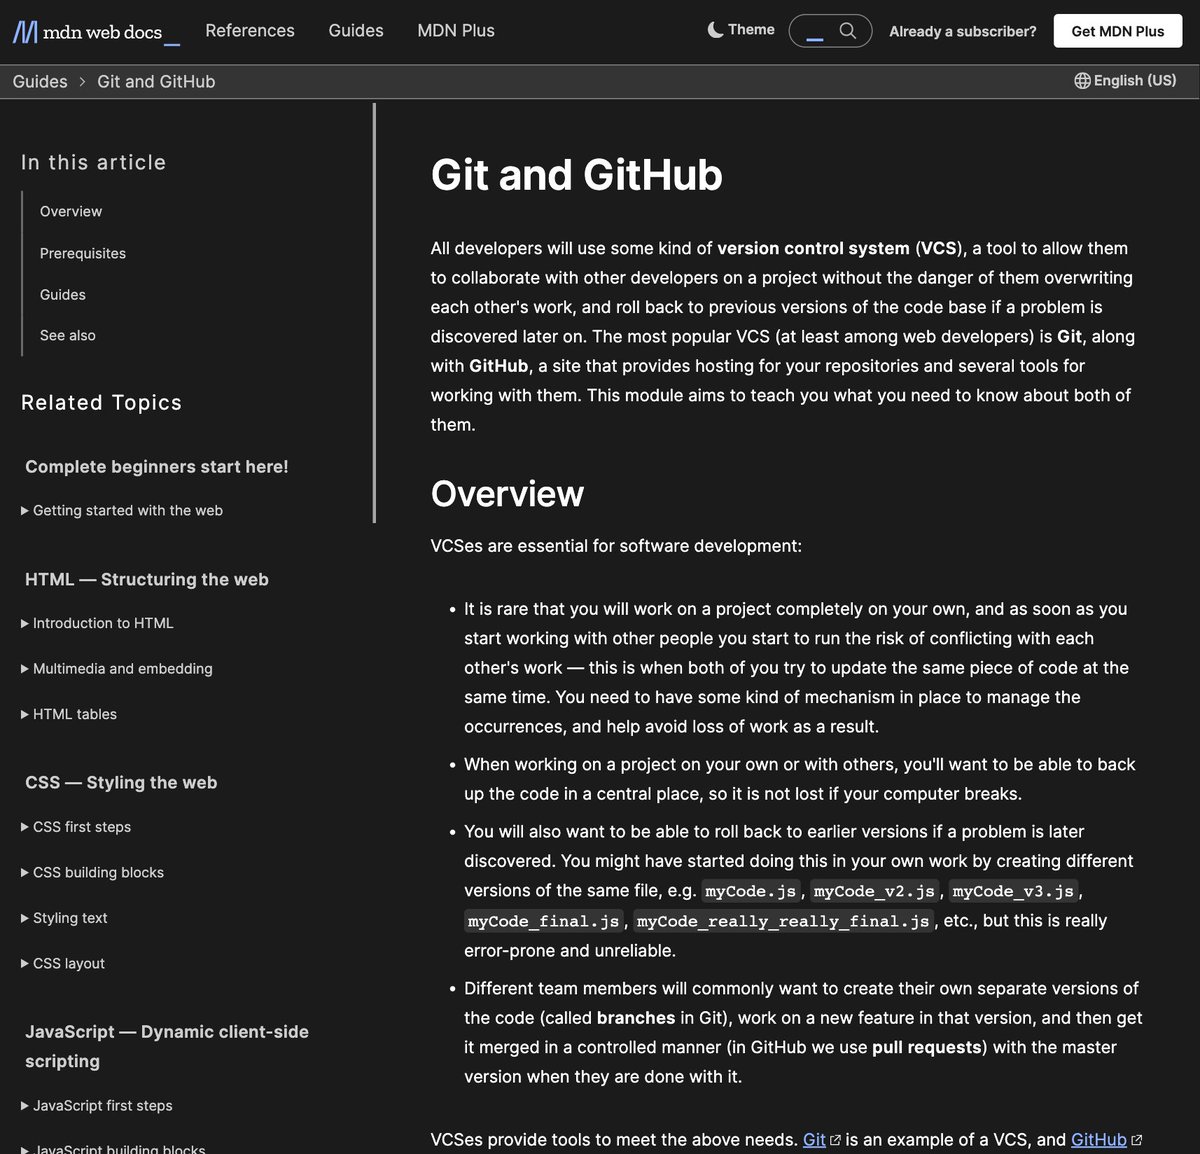
Task: Click the Get MDN Plus button
Action: point(1117,31)
